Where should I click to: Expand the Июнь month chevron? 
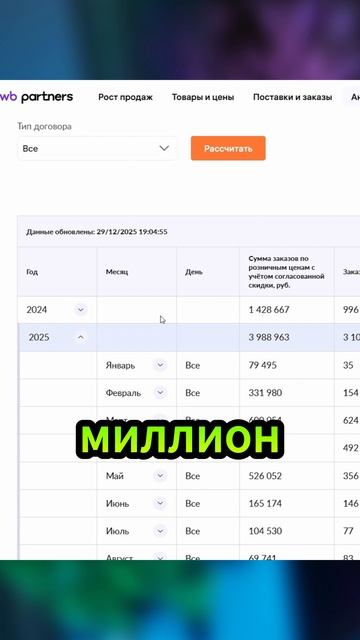pos(160,503)
